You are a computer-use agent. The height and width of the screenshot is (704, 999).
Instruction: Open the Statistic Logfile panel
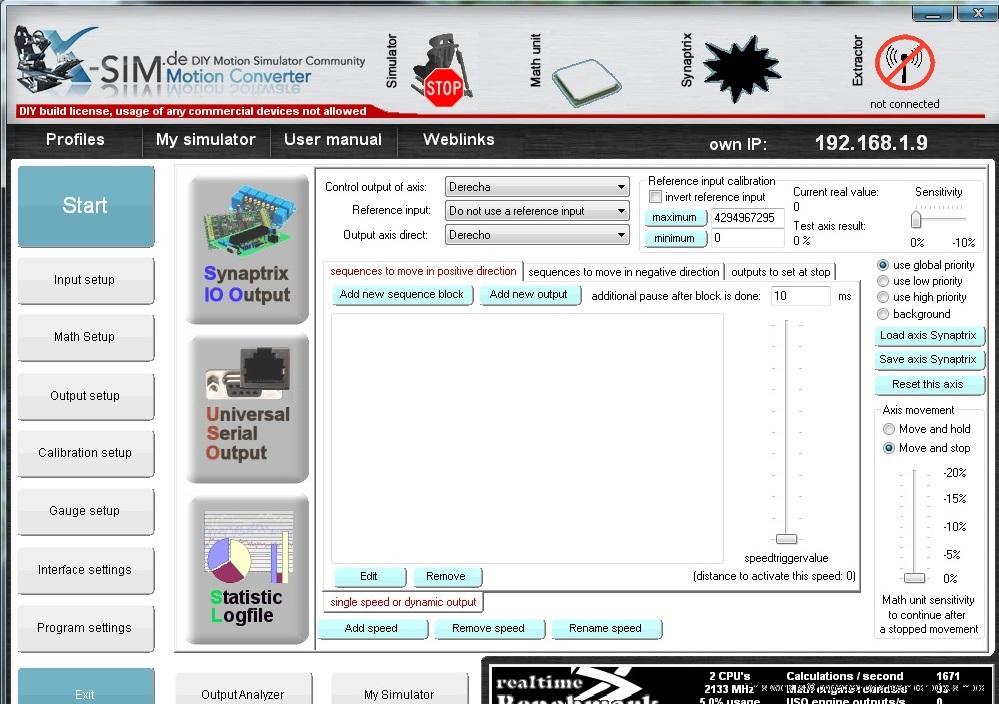click(x=247, y=570)
